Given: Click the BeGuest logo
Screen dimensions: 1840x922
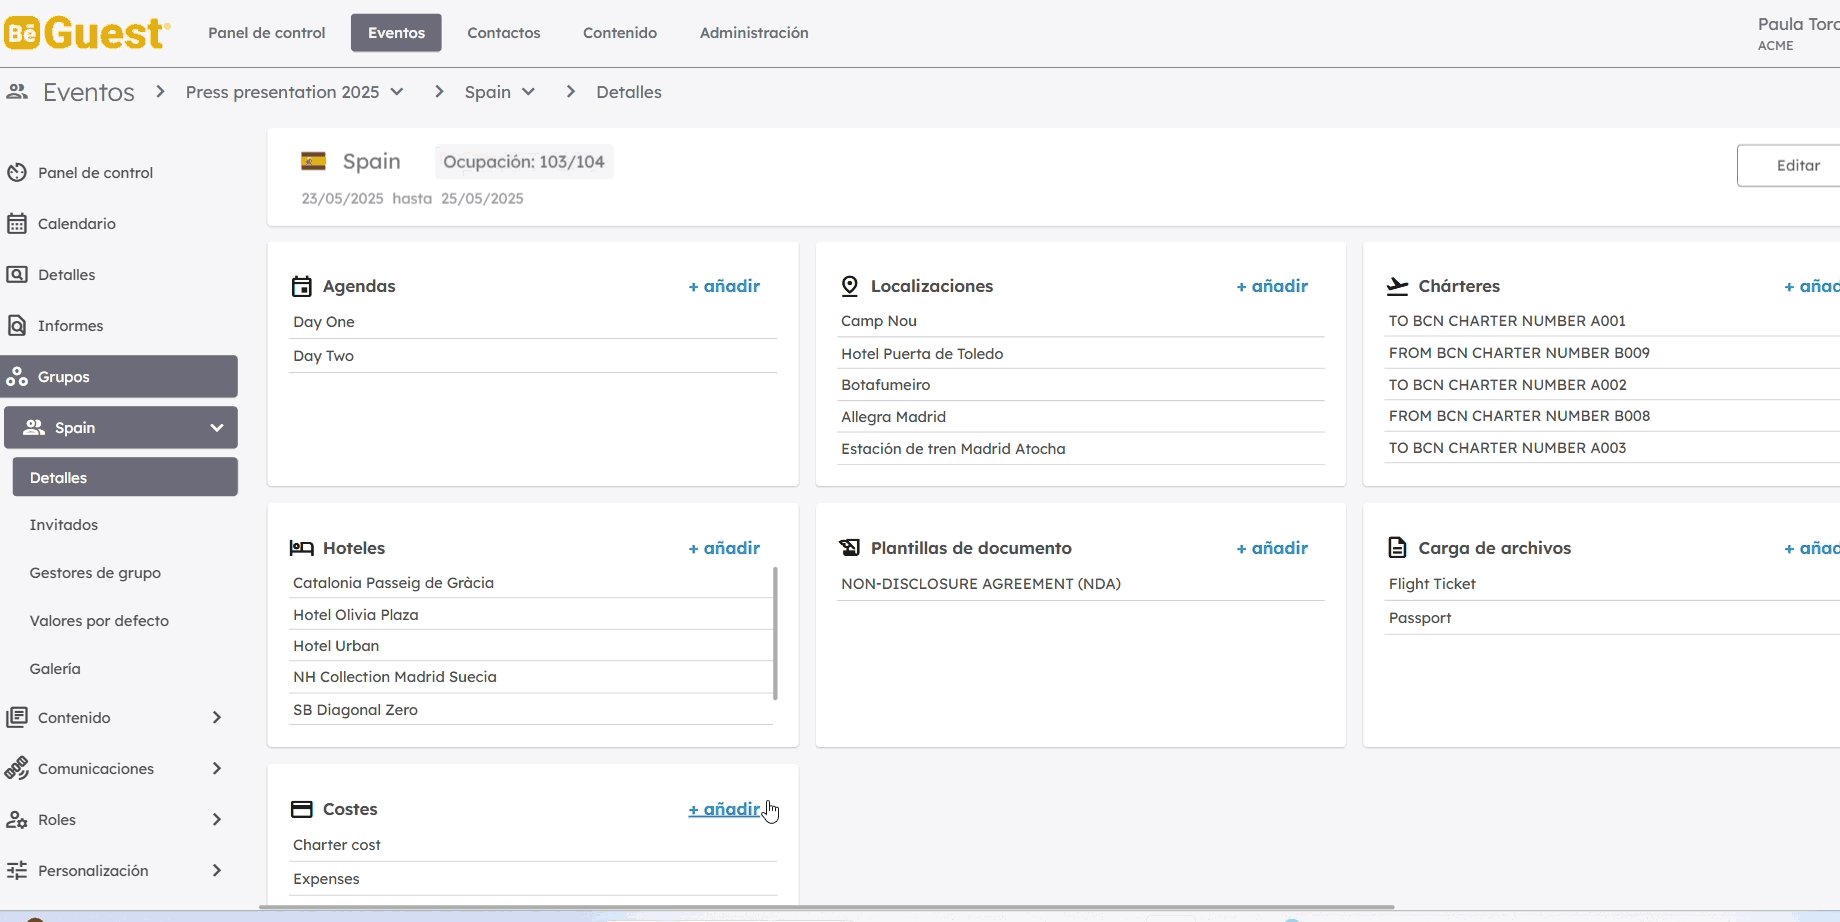Looking at the screenshot, I should click(x=87, y=32).
